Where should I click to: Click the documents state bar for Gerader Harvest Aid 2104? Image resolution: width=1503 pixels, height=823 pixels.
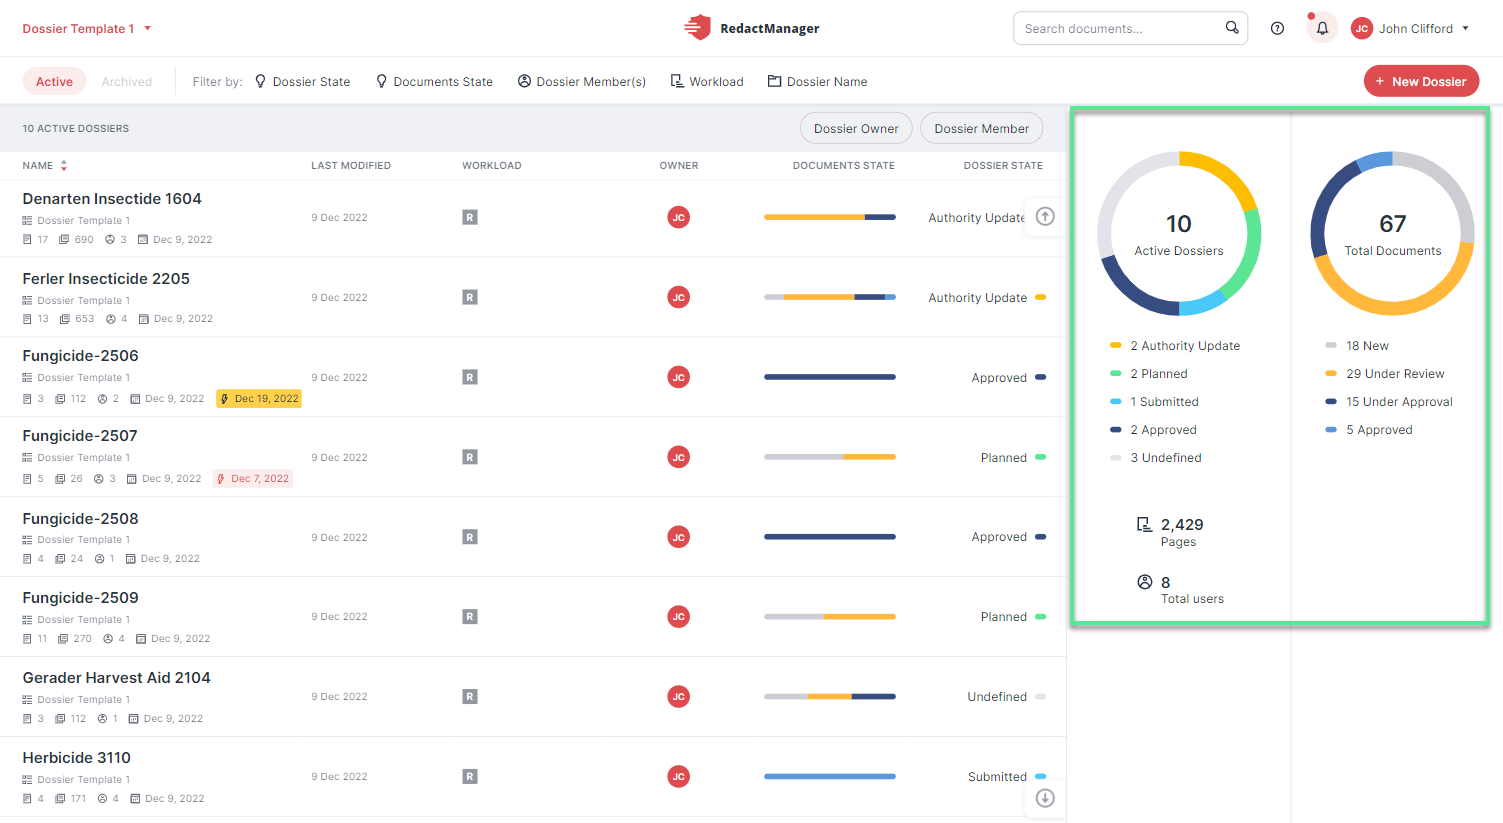pos(830,696)
